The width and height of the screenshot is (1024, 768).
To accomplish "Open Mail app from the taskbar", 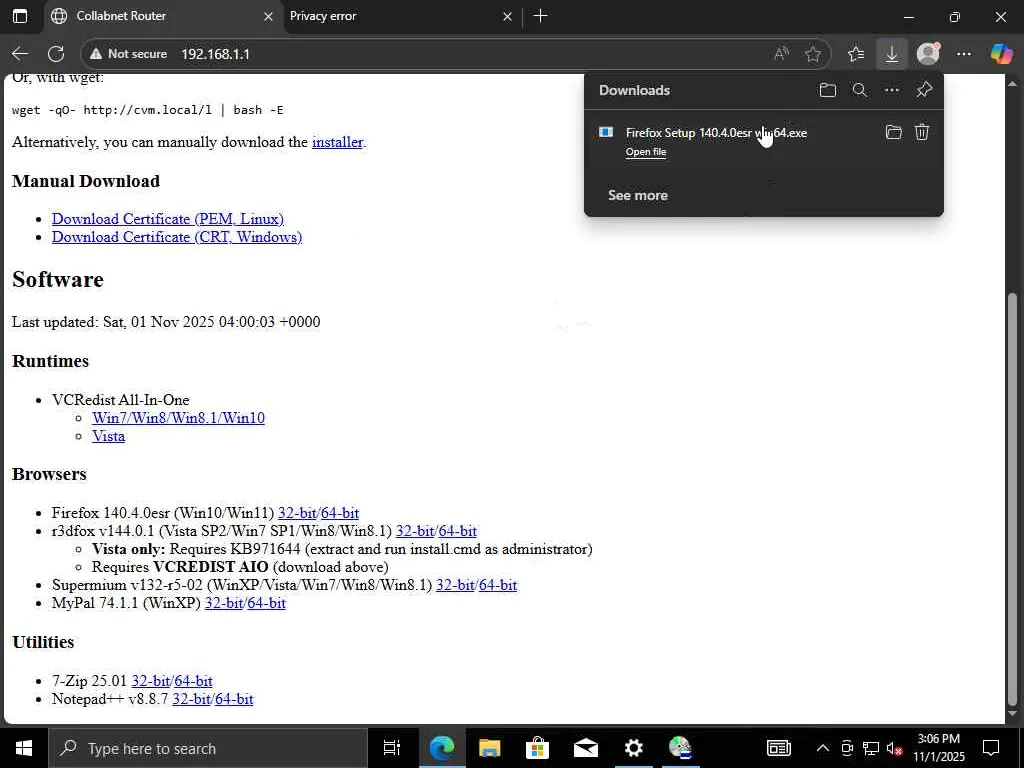I will [585, 748].
